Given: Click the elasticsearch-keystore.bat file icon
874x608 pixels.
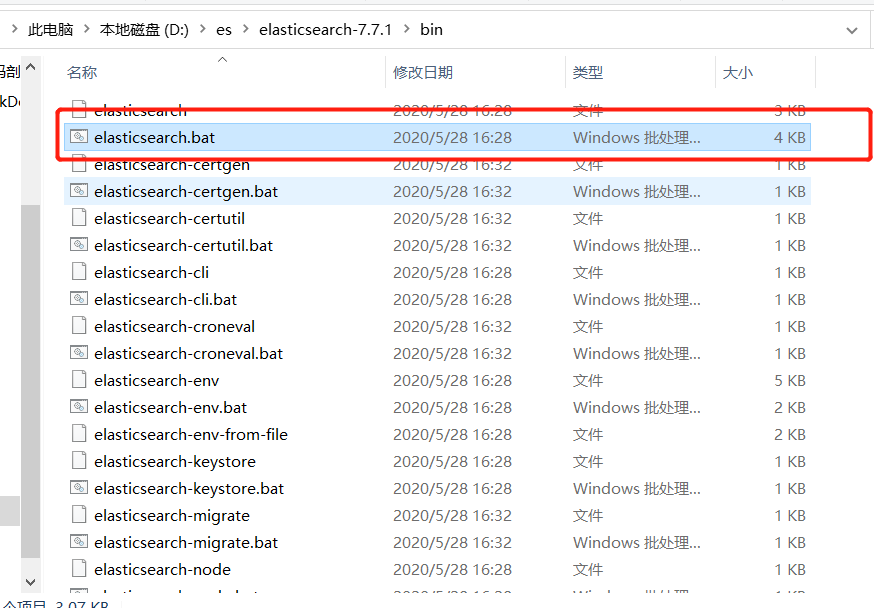Looking at the screenshot, I should 79,488.
